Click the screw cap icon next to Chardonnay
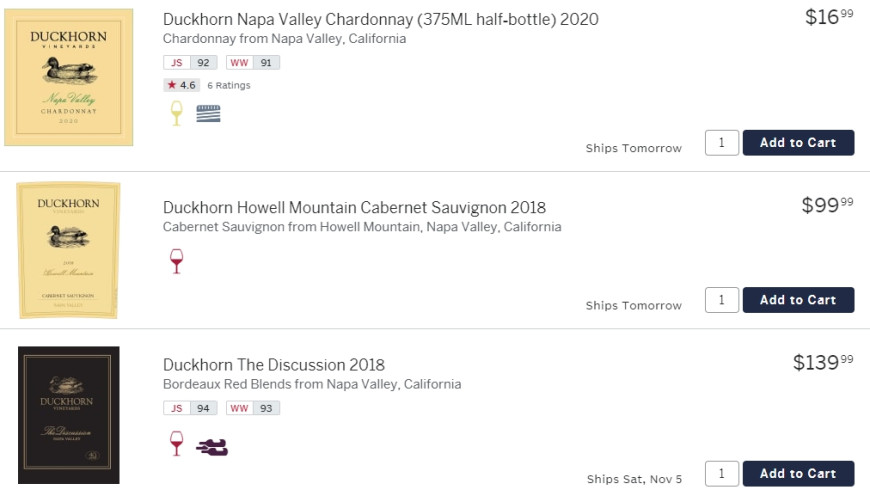The width and height of the screenshot is (870, 496). click(208, 113)
